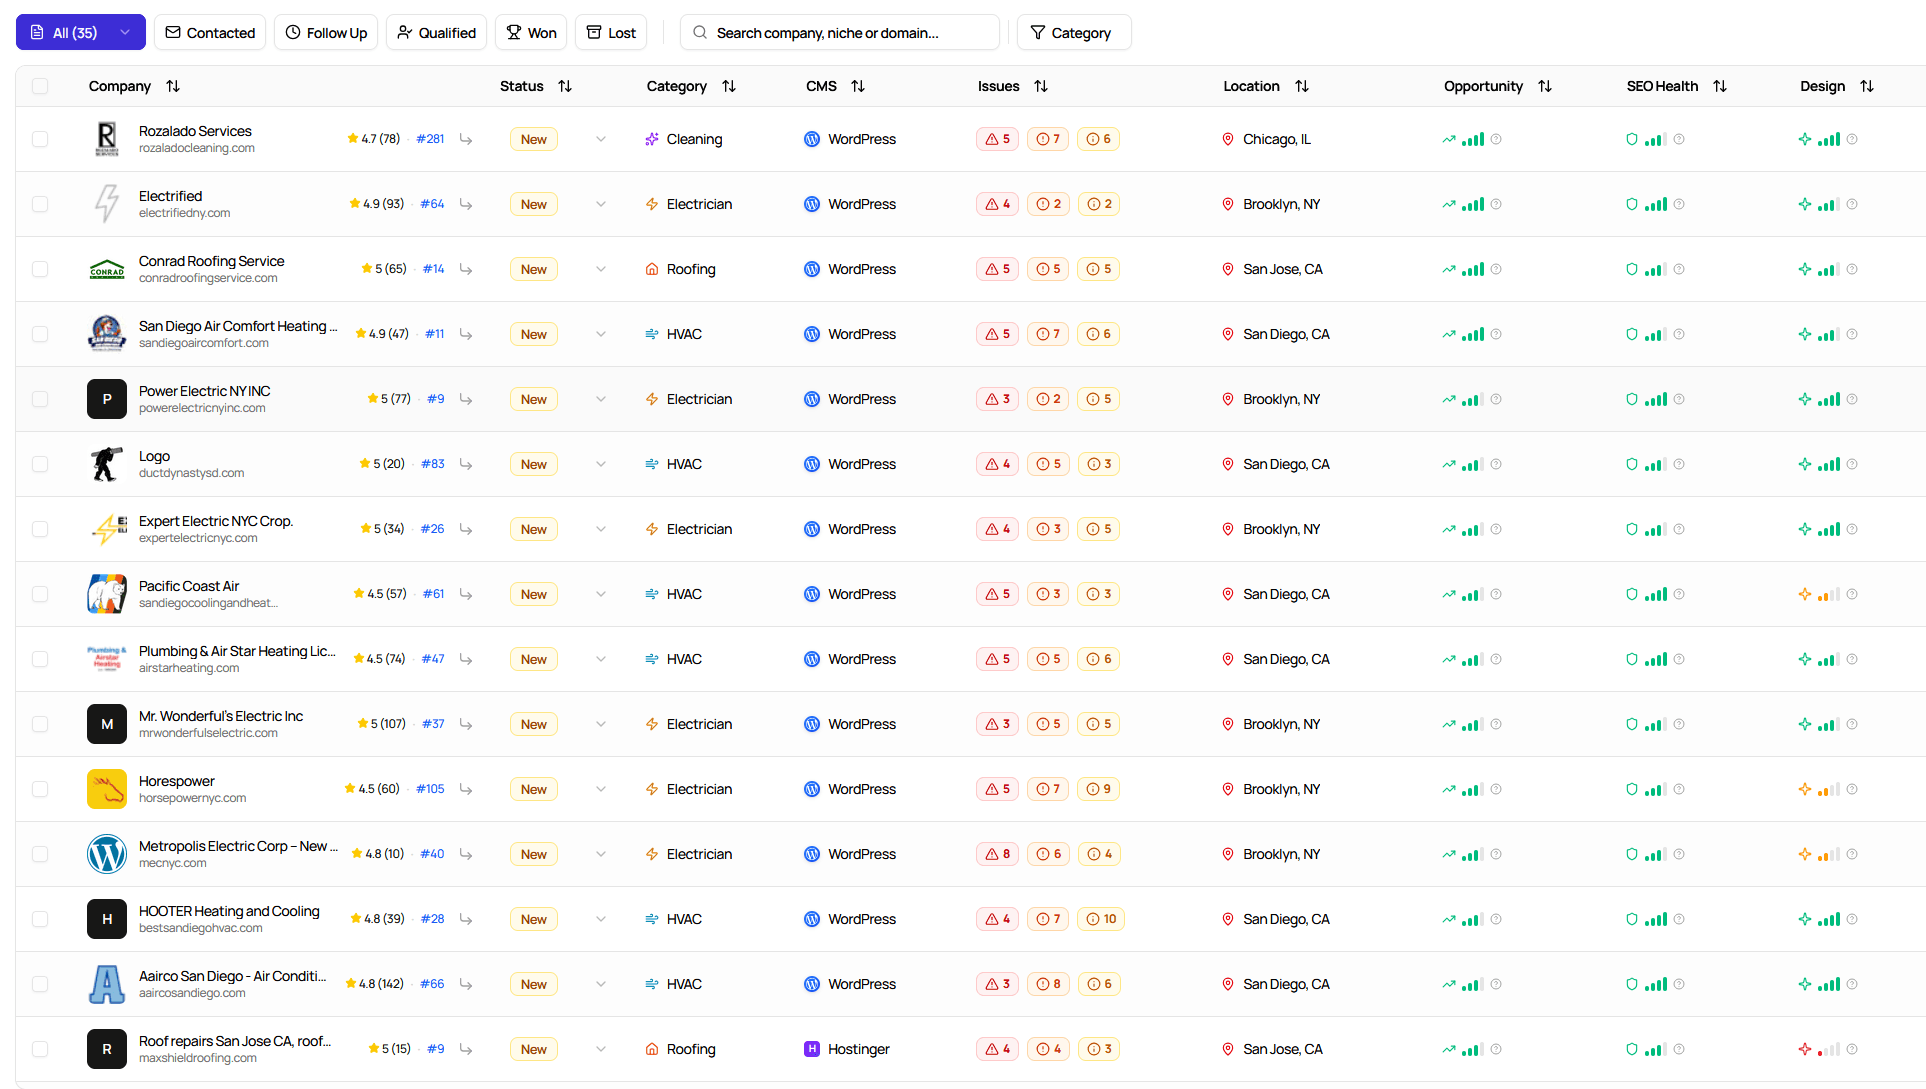The height and width of the screenshot is (1089, 1926).
Task: Select the red Roofing house icon for Conrad Roofing
Action: tap(651, 269)
